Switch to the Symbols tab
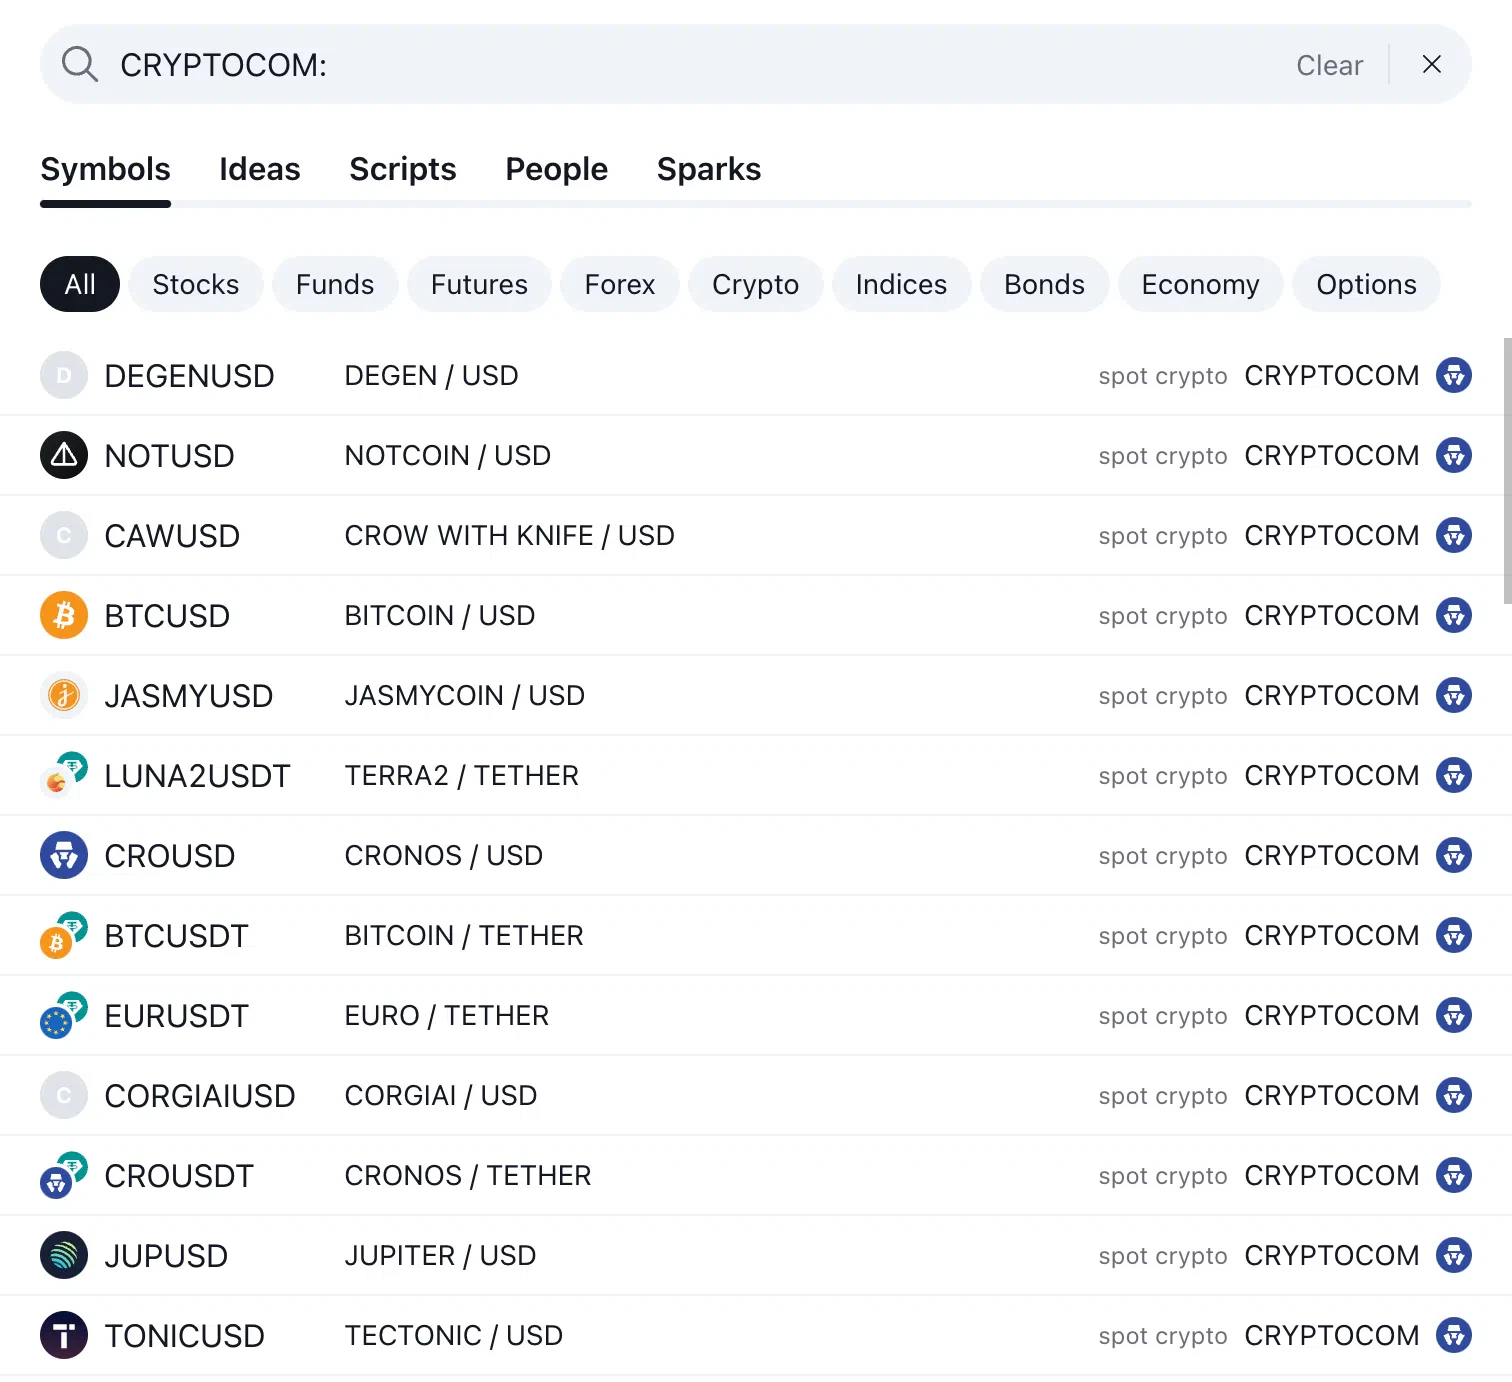 click(105, 169)
